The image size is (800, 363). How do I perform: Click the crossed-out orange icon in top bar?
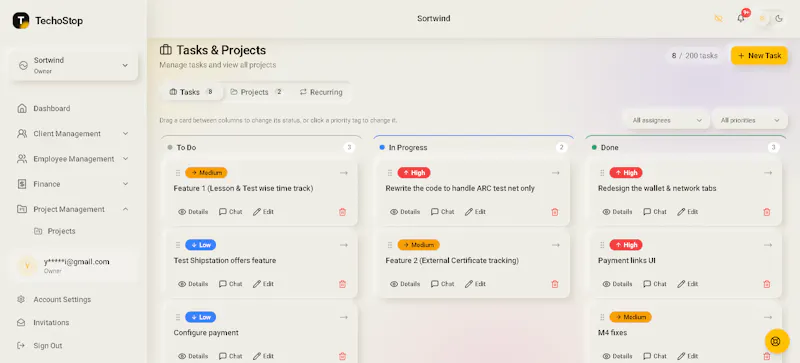718,18
